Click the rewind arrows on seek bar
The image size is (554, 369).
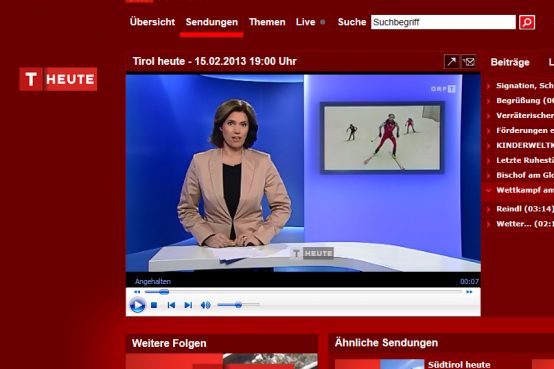[x=137, y=292]
